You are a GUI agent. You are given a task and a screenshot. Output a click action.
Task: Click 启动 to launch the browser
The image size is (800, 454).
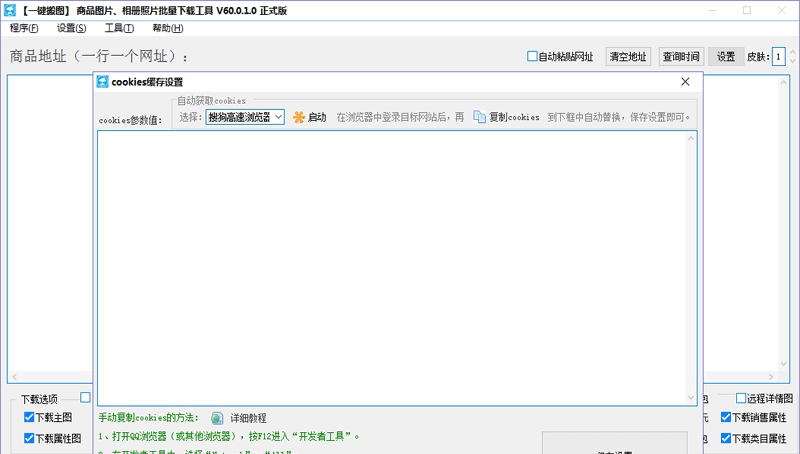317,117
